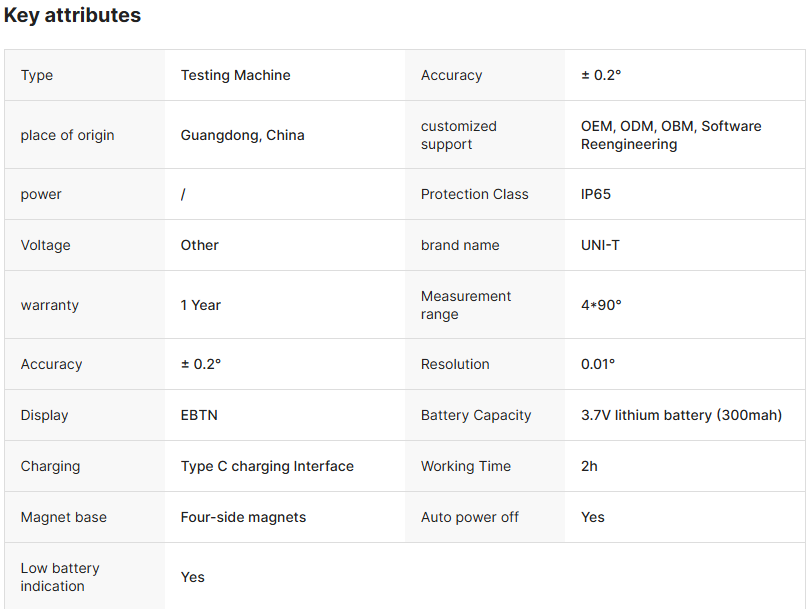Click the Type C charging Interface value

[267, 466]
